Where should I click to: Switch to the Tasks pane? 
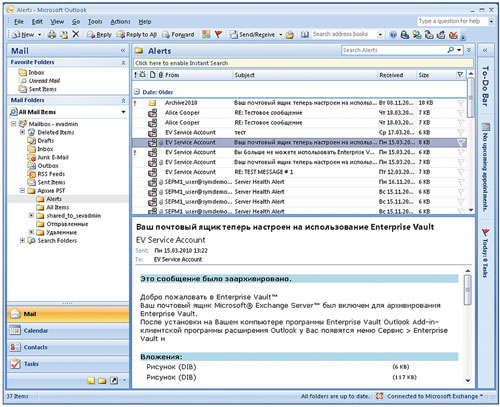pos(68,364)
